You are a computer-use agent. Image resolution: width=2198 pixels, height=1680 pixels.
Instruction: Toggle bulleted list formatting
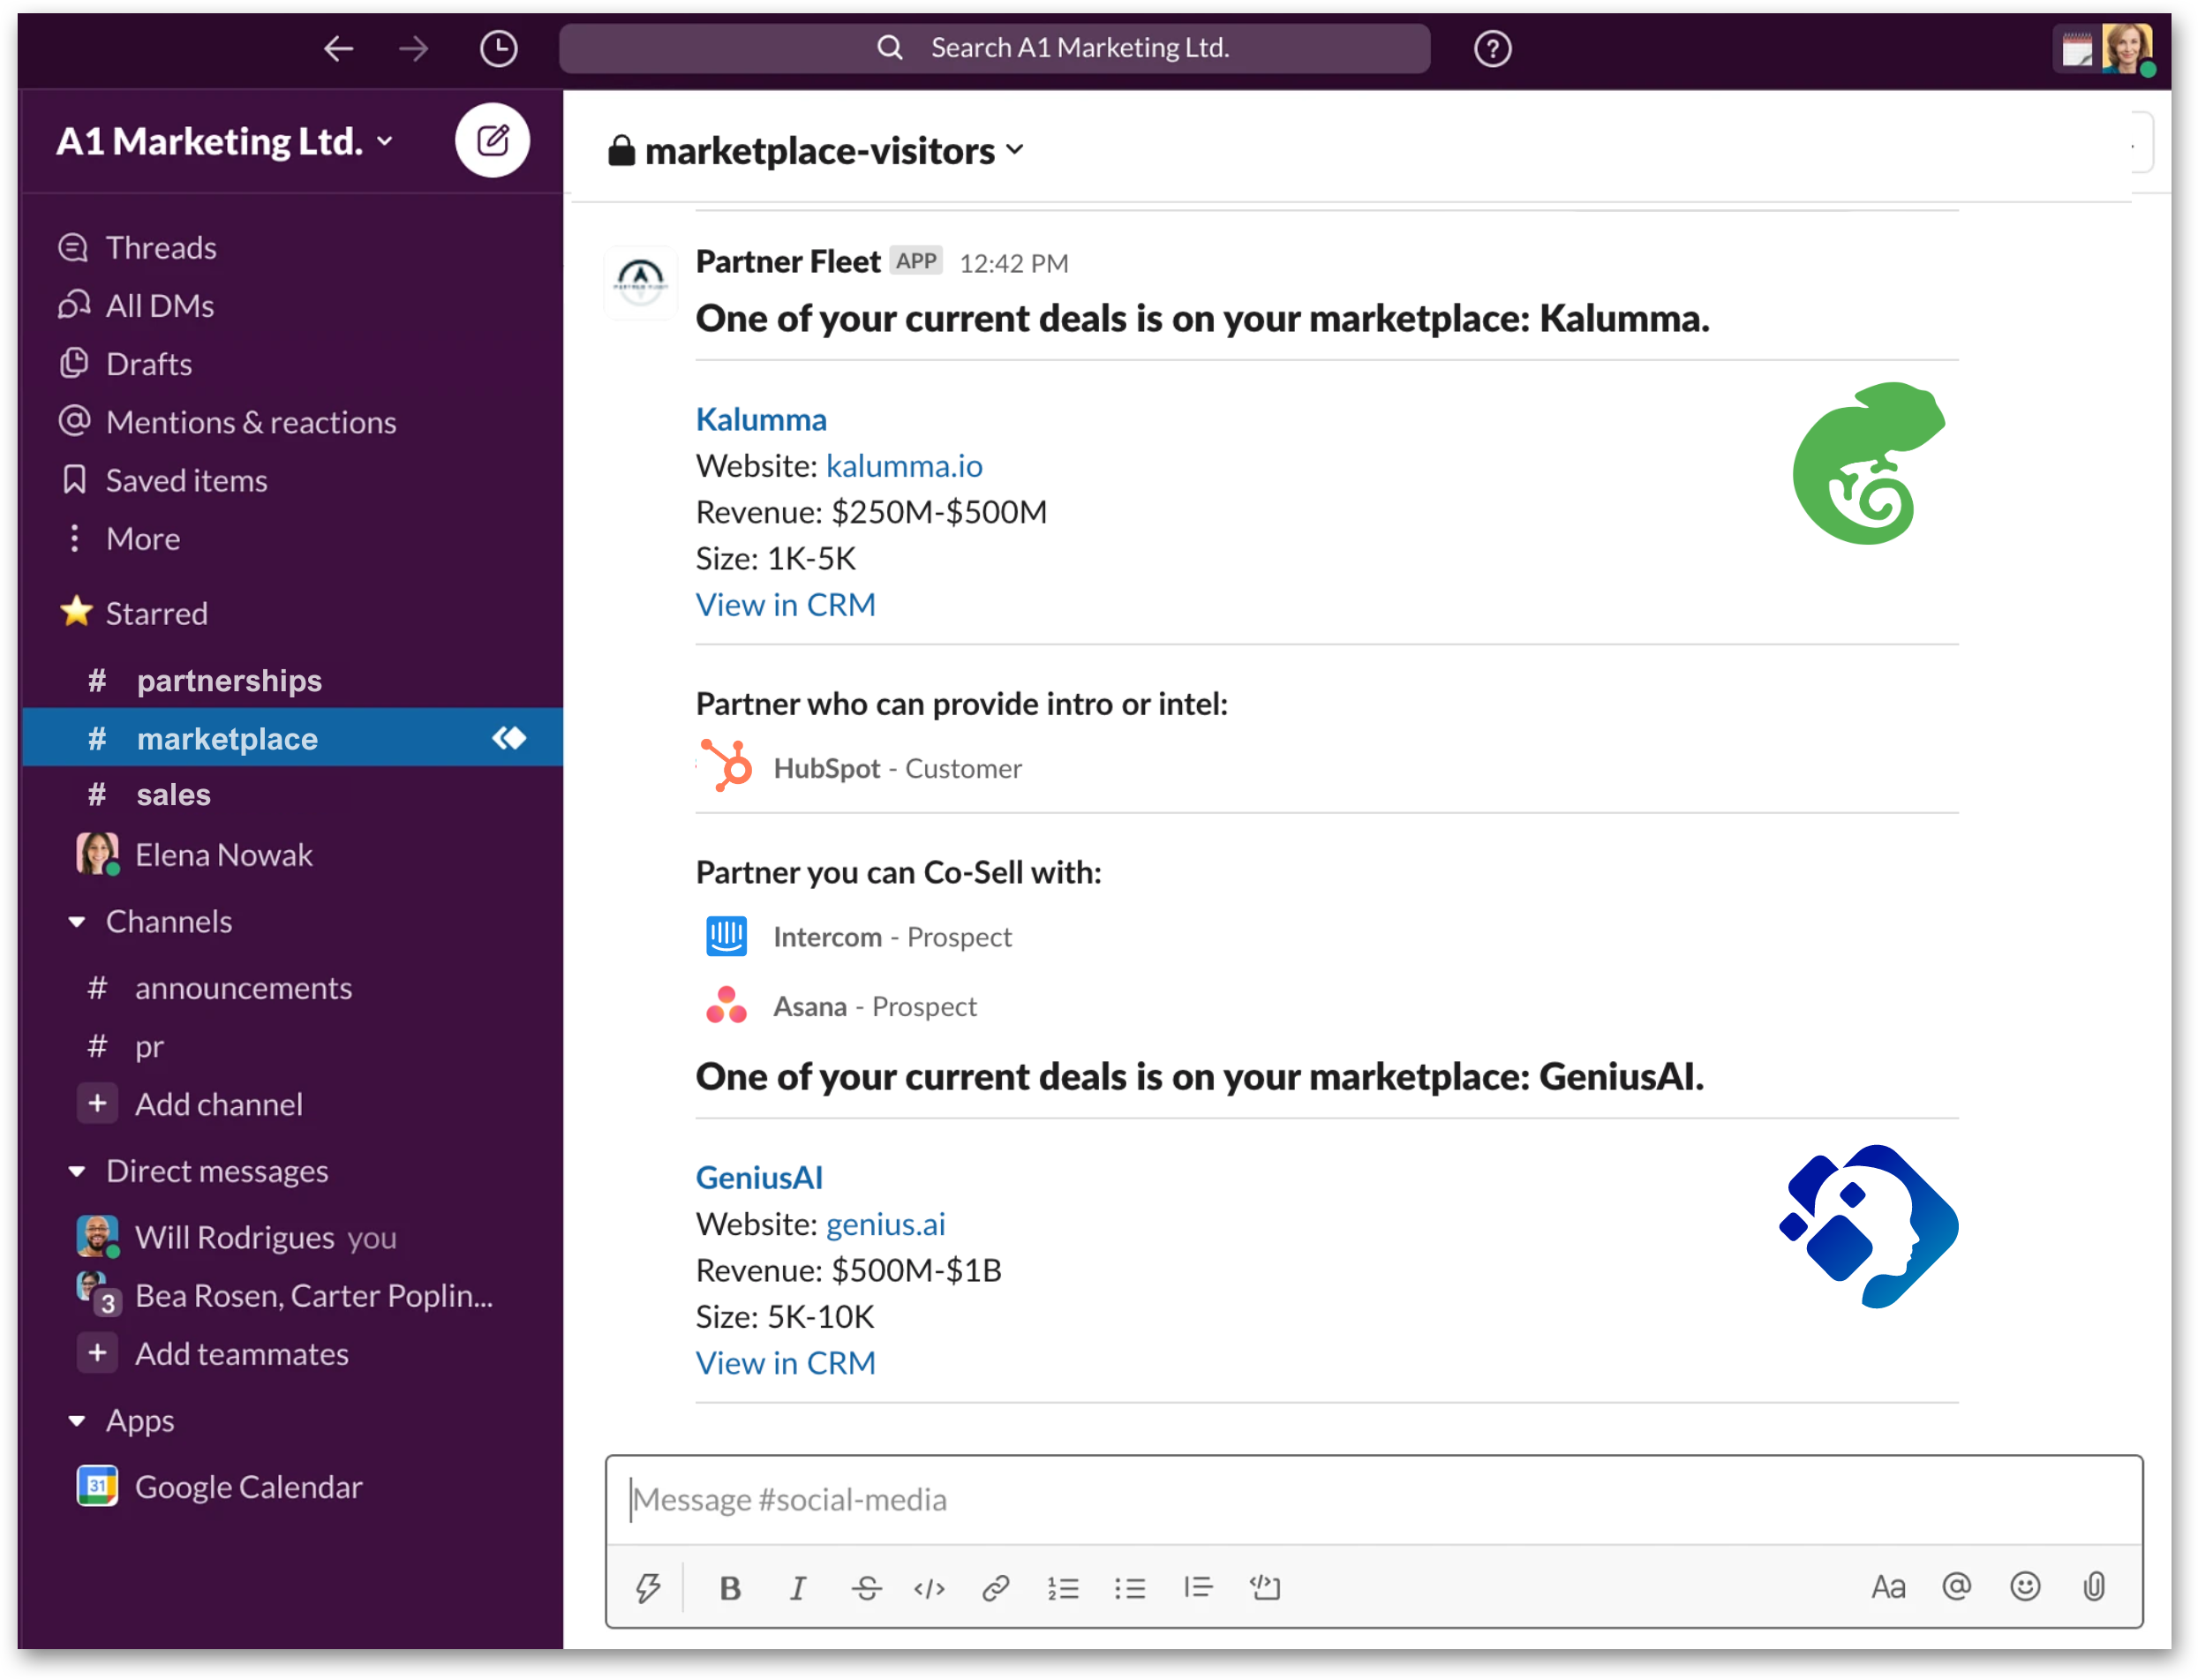tap(1130, 1587)
